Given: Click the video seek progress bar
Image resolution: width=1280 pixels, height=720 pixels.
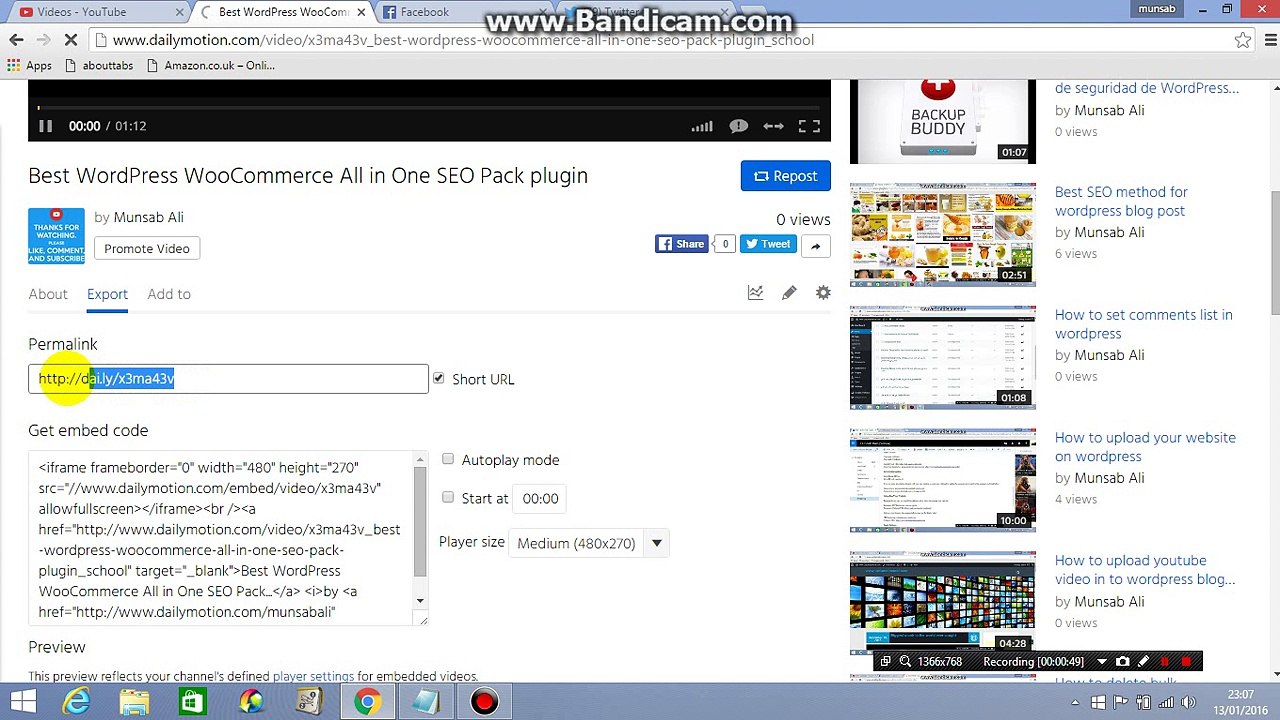Looking at the screenshot, I should point(429,107).
